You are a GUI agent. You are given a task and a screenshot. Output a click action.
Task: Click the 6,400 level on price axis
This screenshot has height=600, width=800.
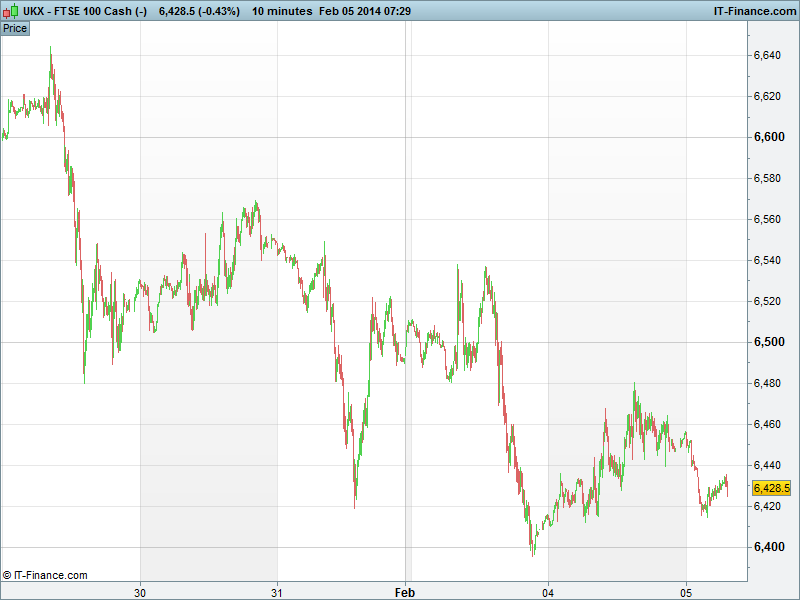768,547
